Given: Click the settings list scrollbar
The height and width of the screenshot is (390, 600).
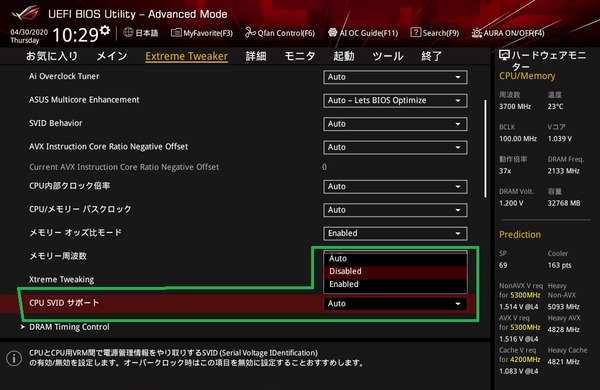Looking at the screenshot, I should click(486, 148).
